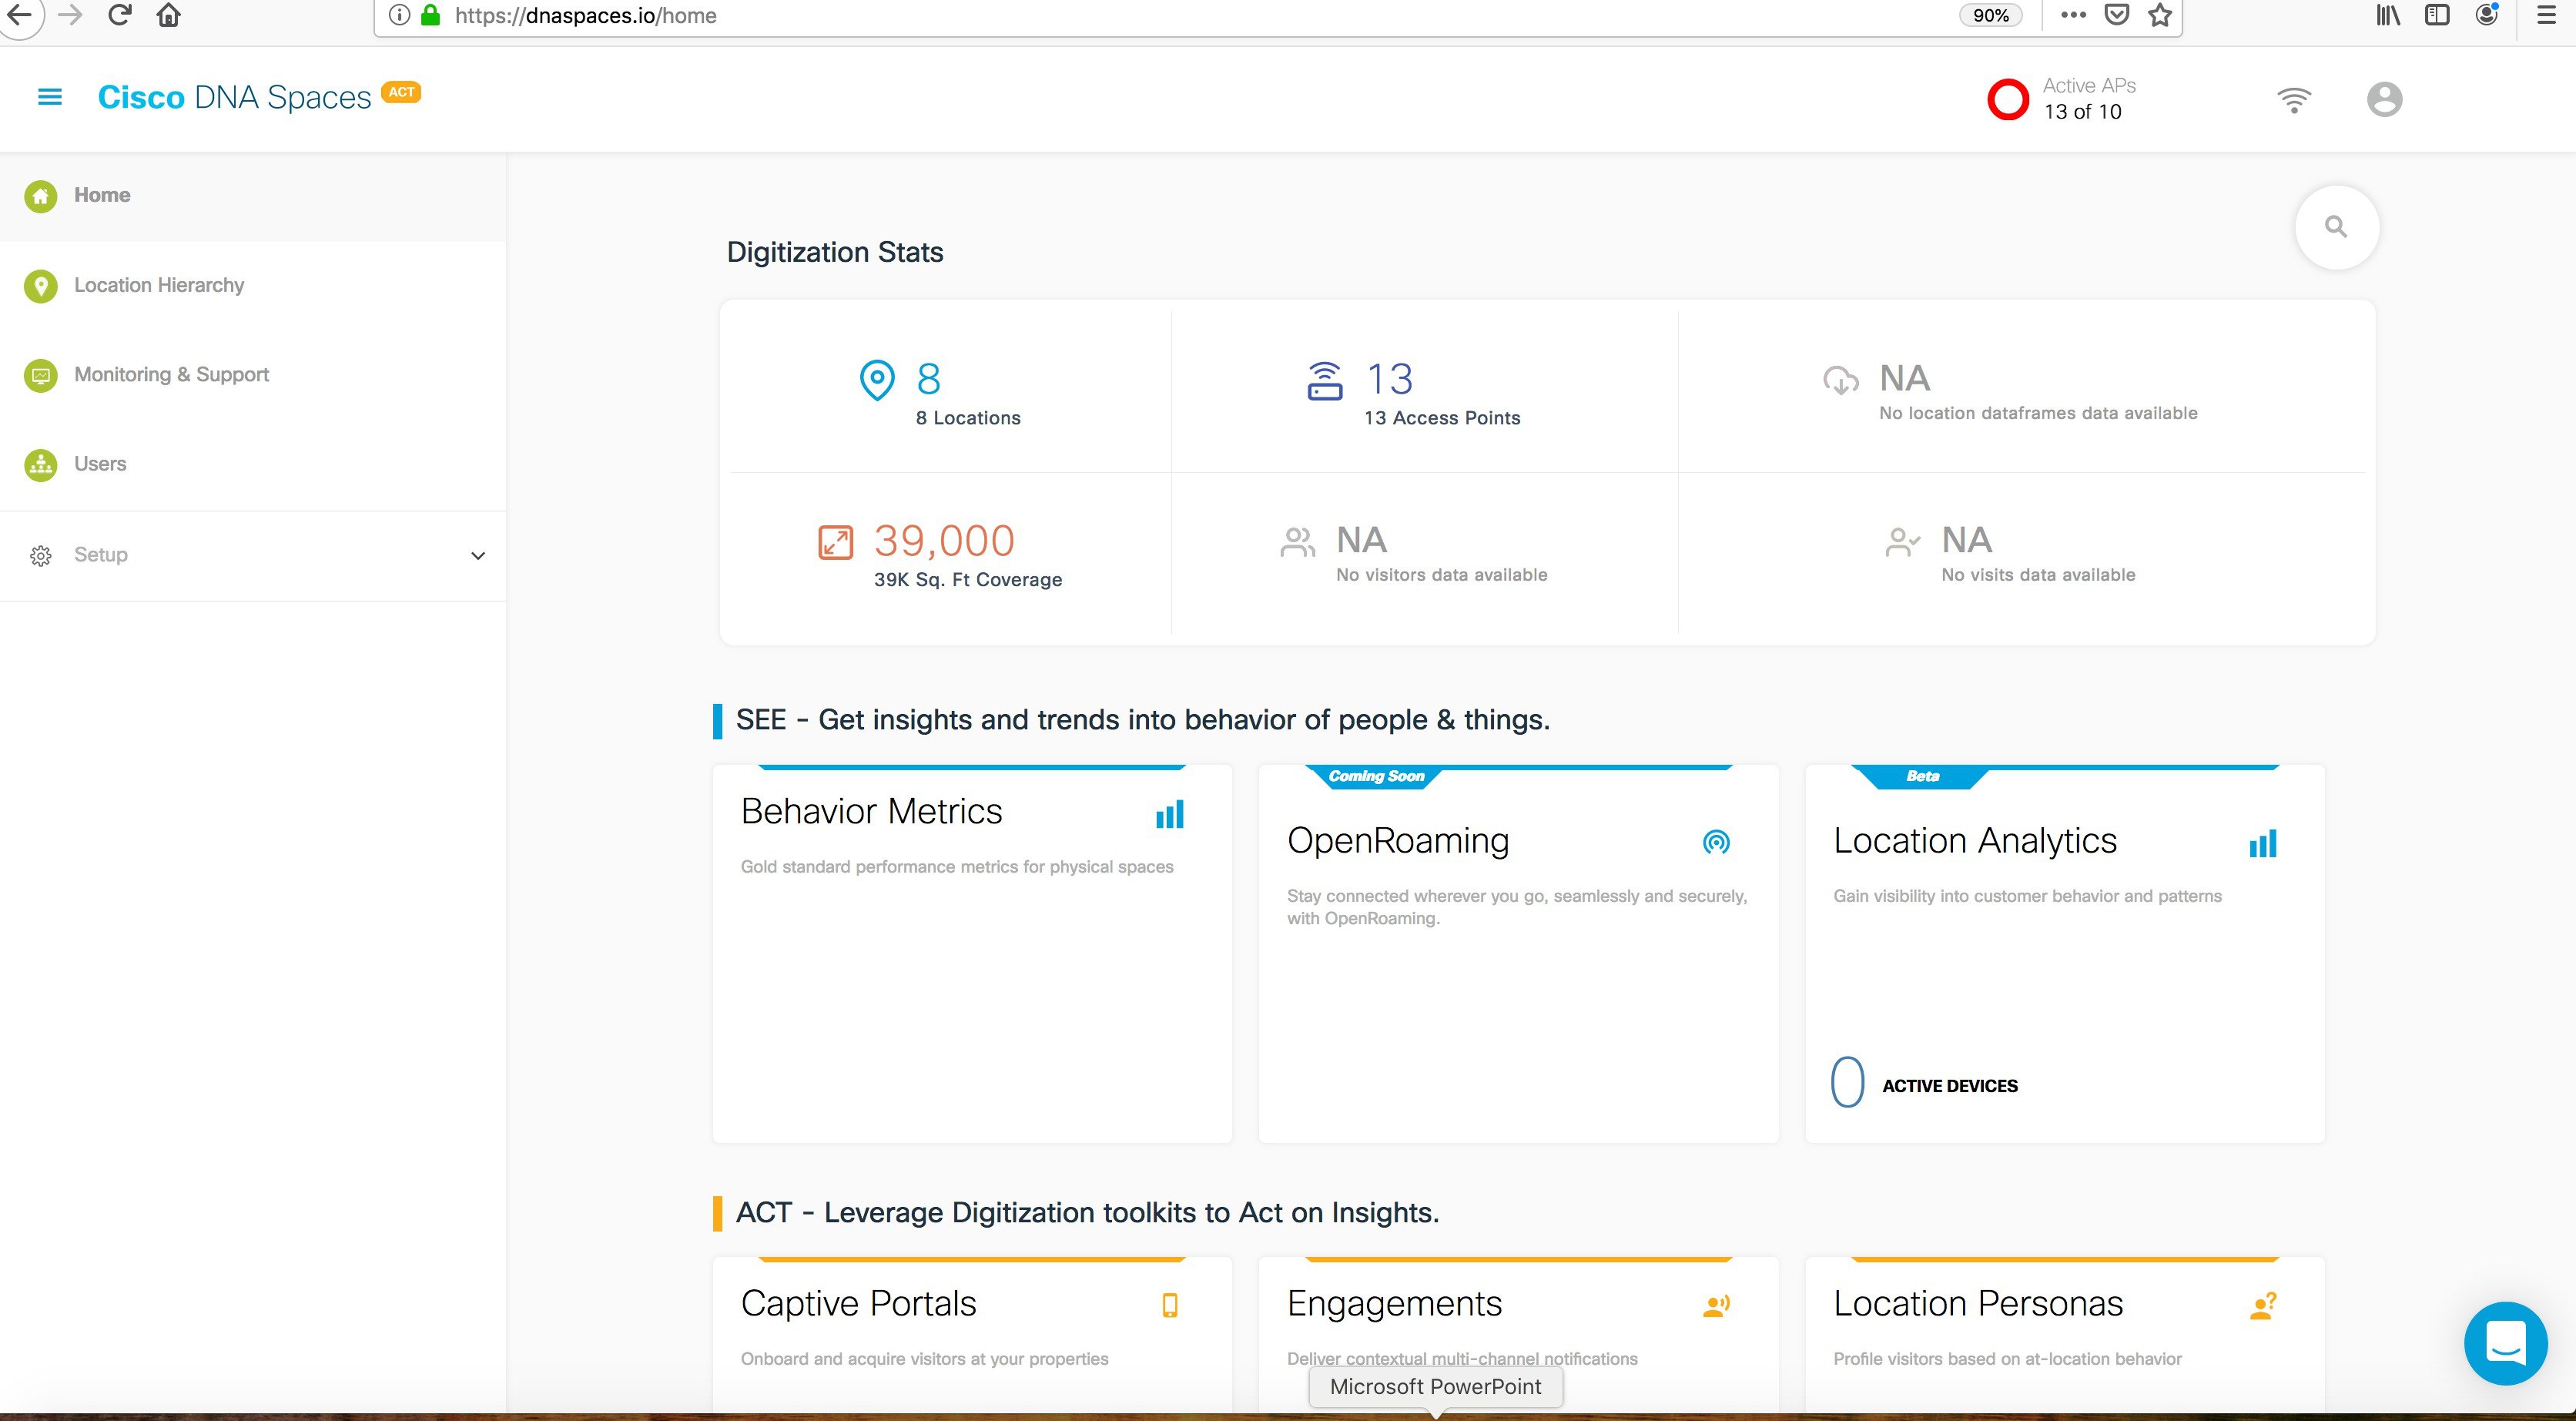Viewport: 2576px width, 1421px height.
Task: Click the '8 Locations' label
Action: [968, 418]
